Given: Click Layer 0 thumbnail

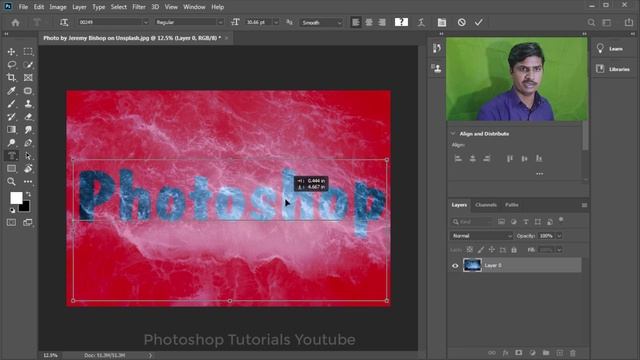Looking at the screenshot, I should tap(472, 265).
